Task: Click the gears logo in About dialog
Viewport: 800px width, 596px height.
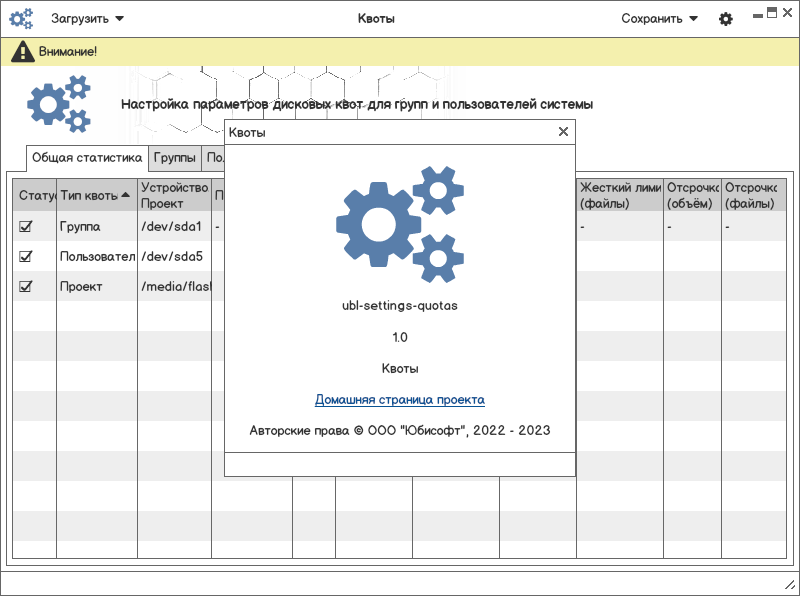Action: click(x=399, y=225)
